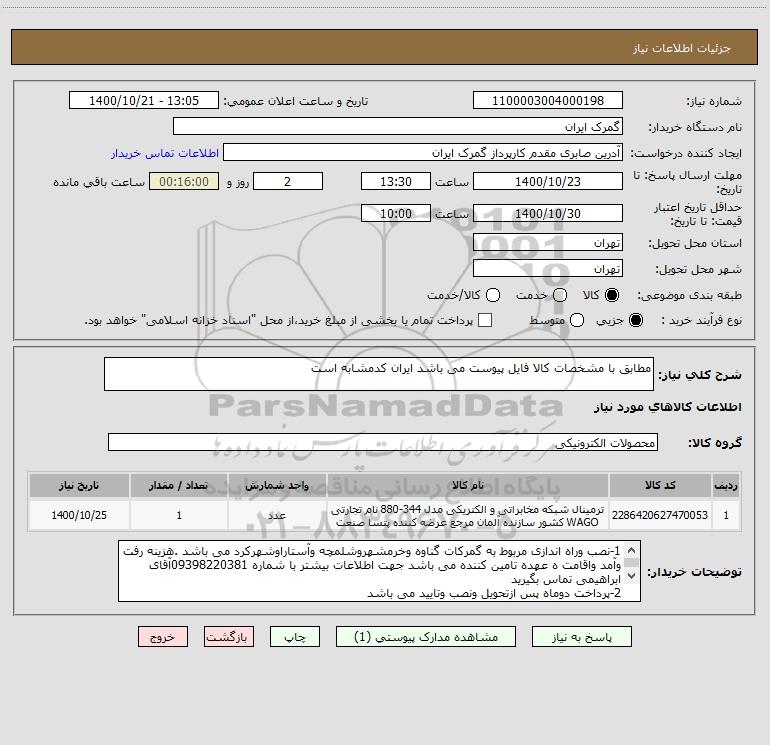
Task: Click the deadline time field 13:30
Action: [396, 181]
